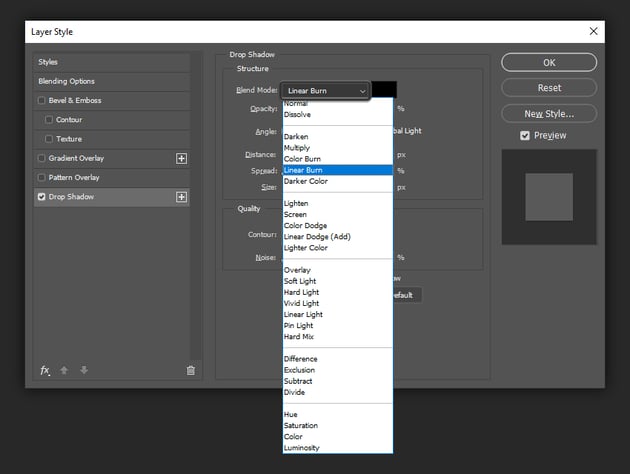The image size is (630, 474).
Task: Enable the Bevel & Emboss checkbox
Action: 41,101
